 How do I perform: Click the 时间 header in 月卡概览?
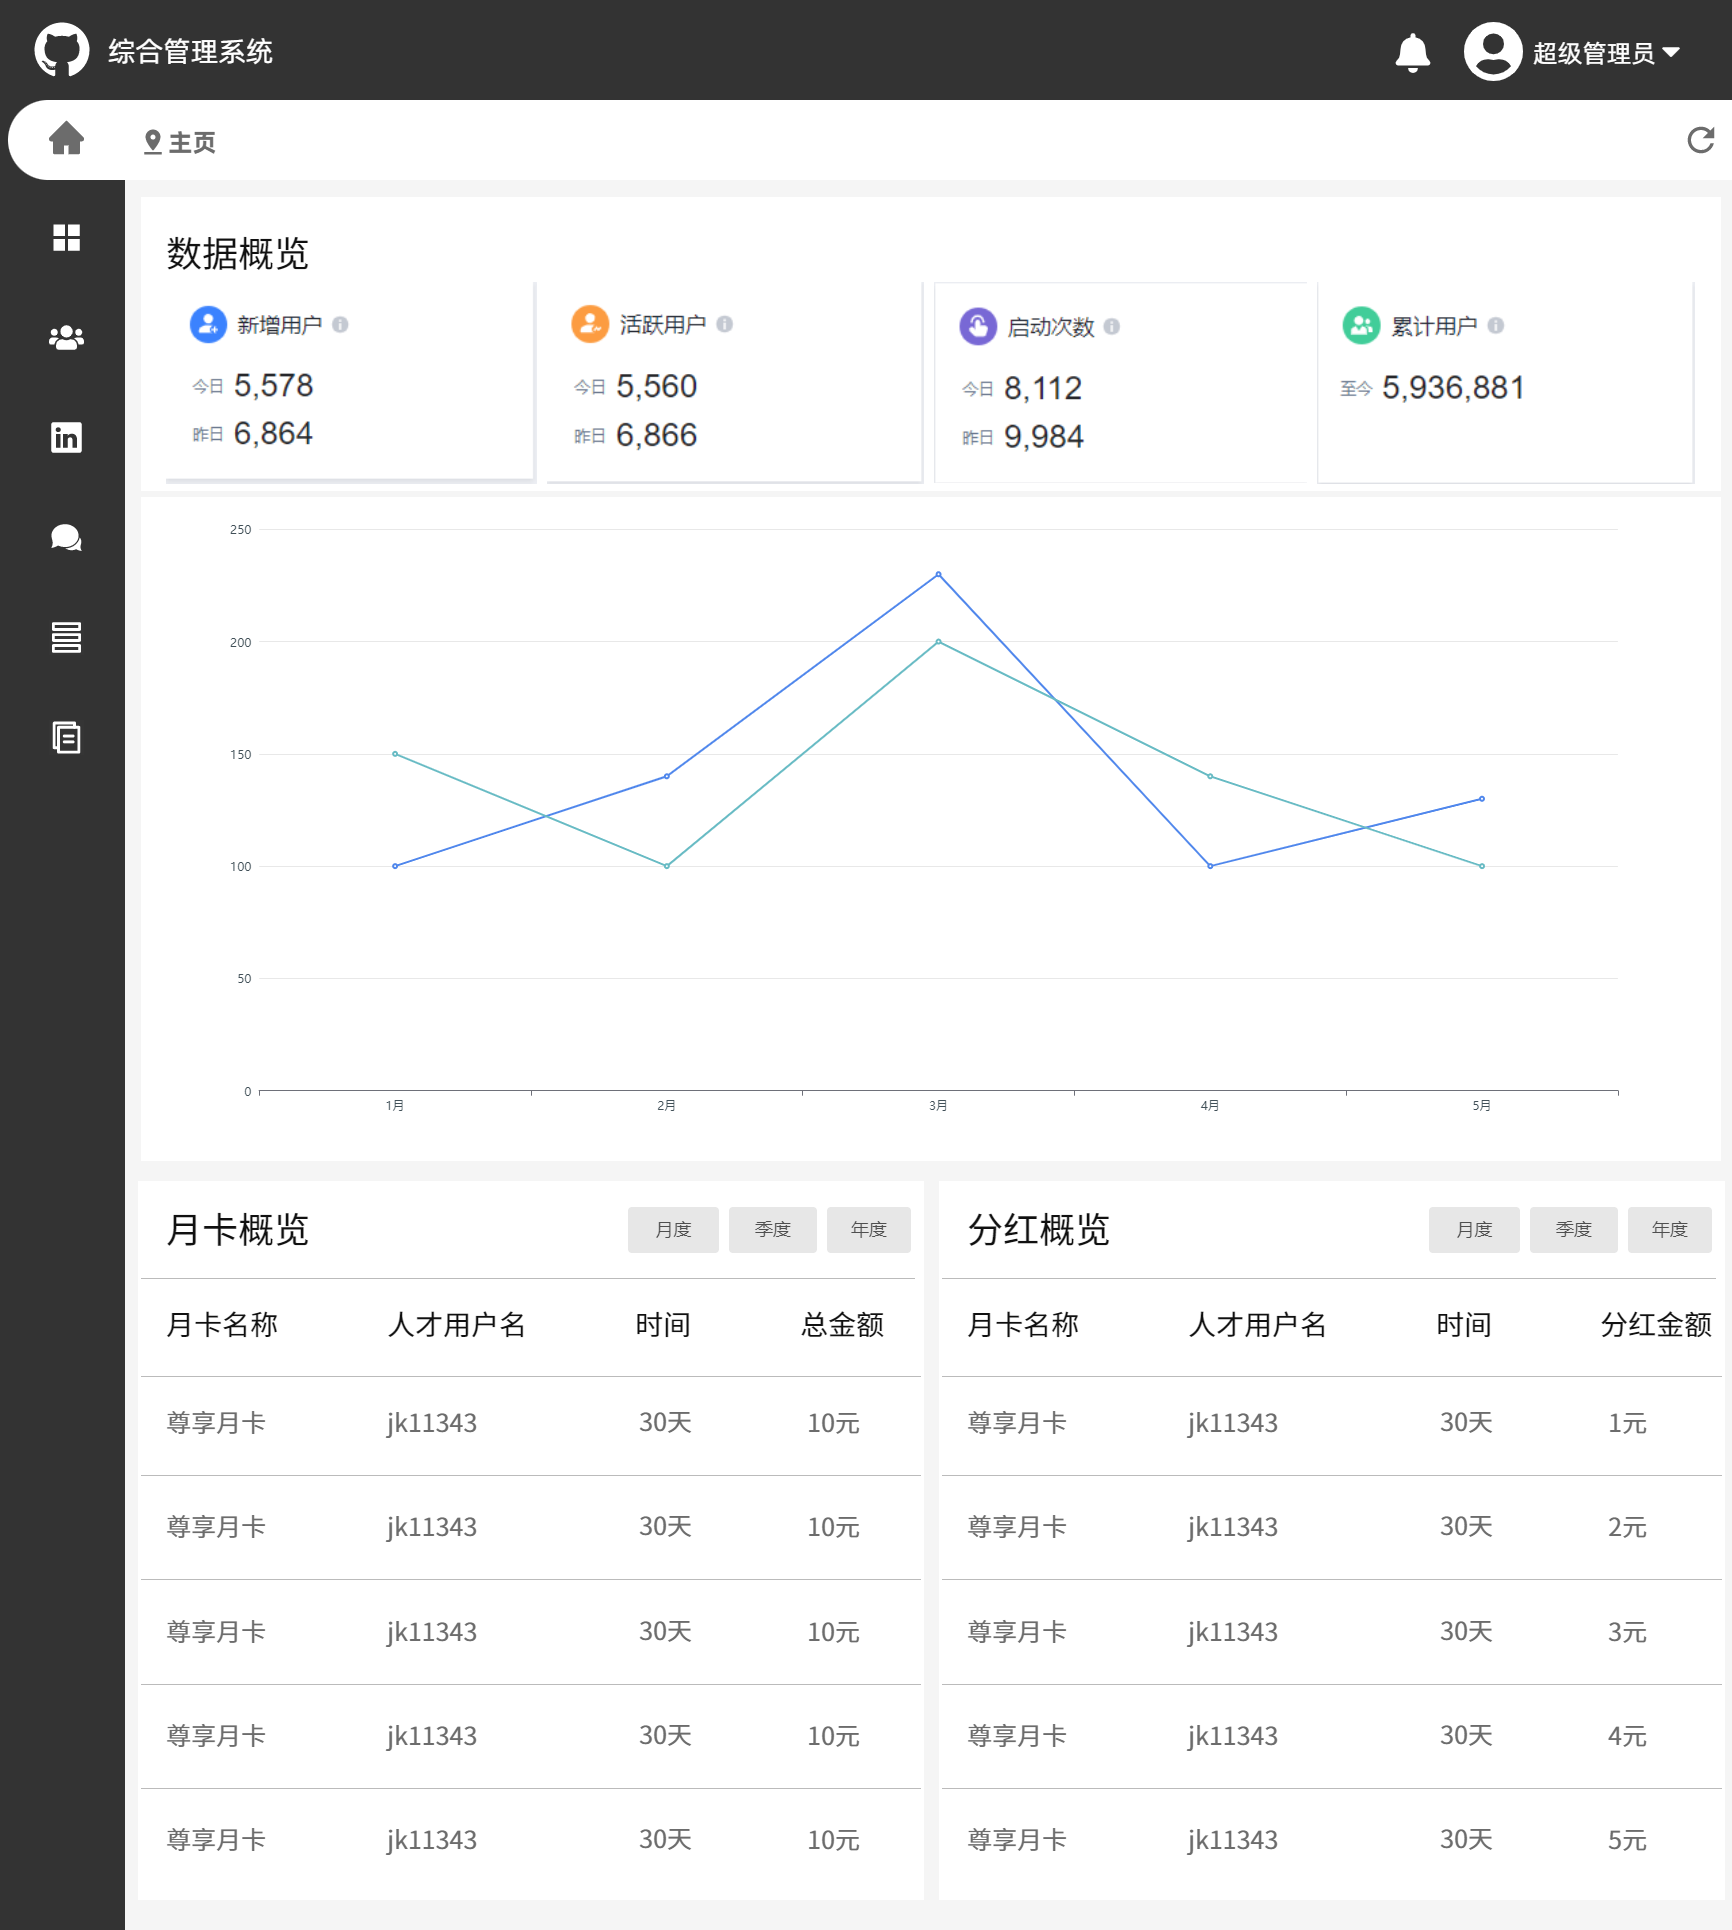point(663,1324)
